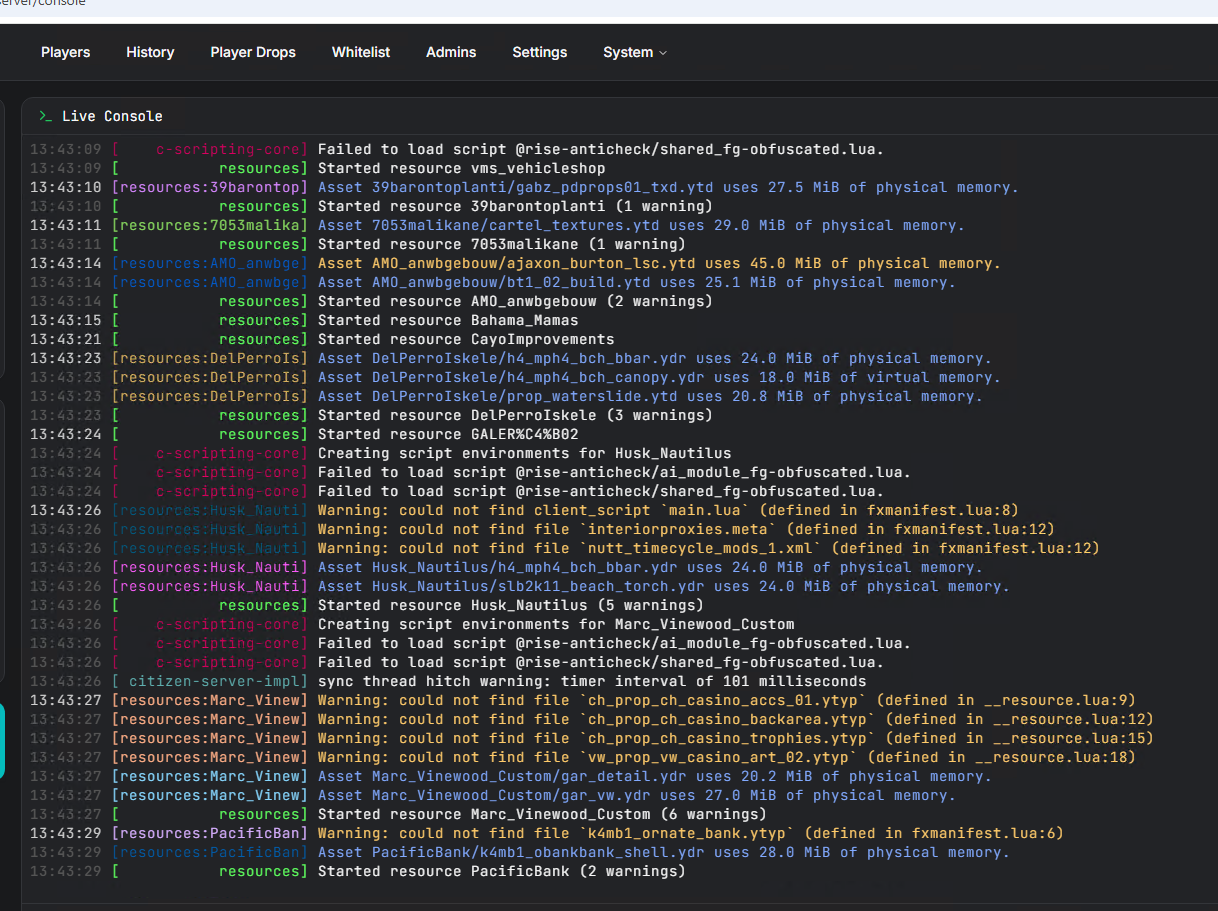
Task: Select the line "Started resource 7053malikane (1 warning)"
Action: (x=502, y=244)
